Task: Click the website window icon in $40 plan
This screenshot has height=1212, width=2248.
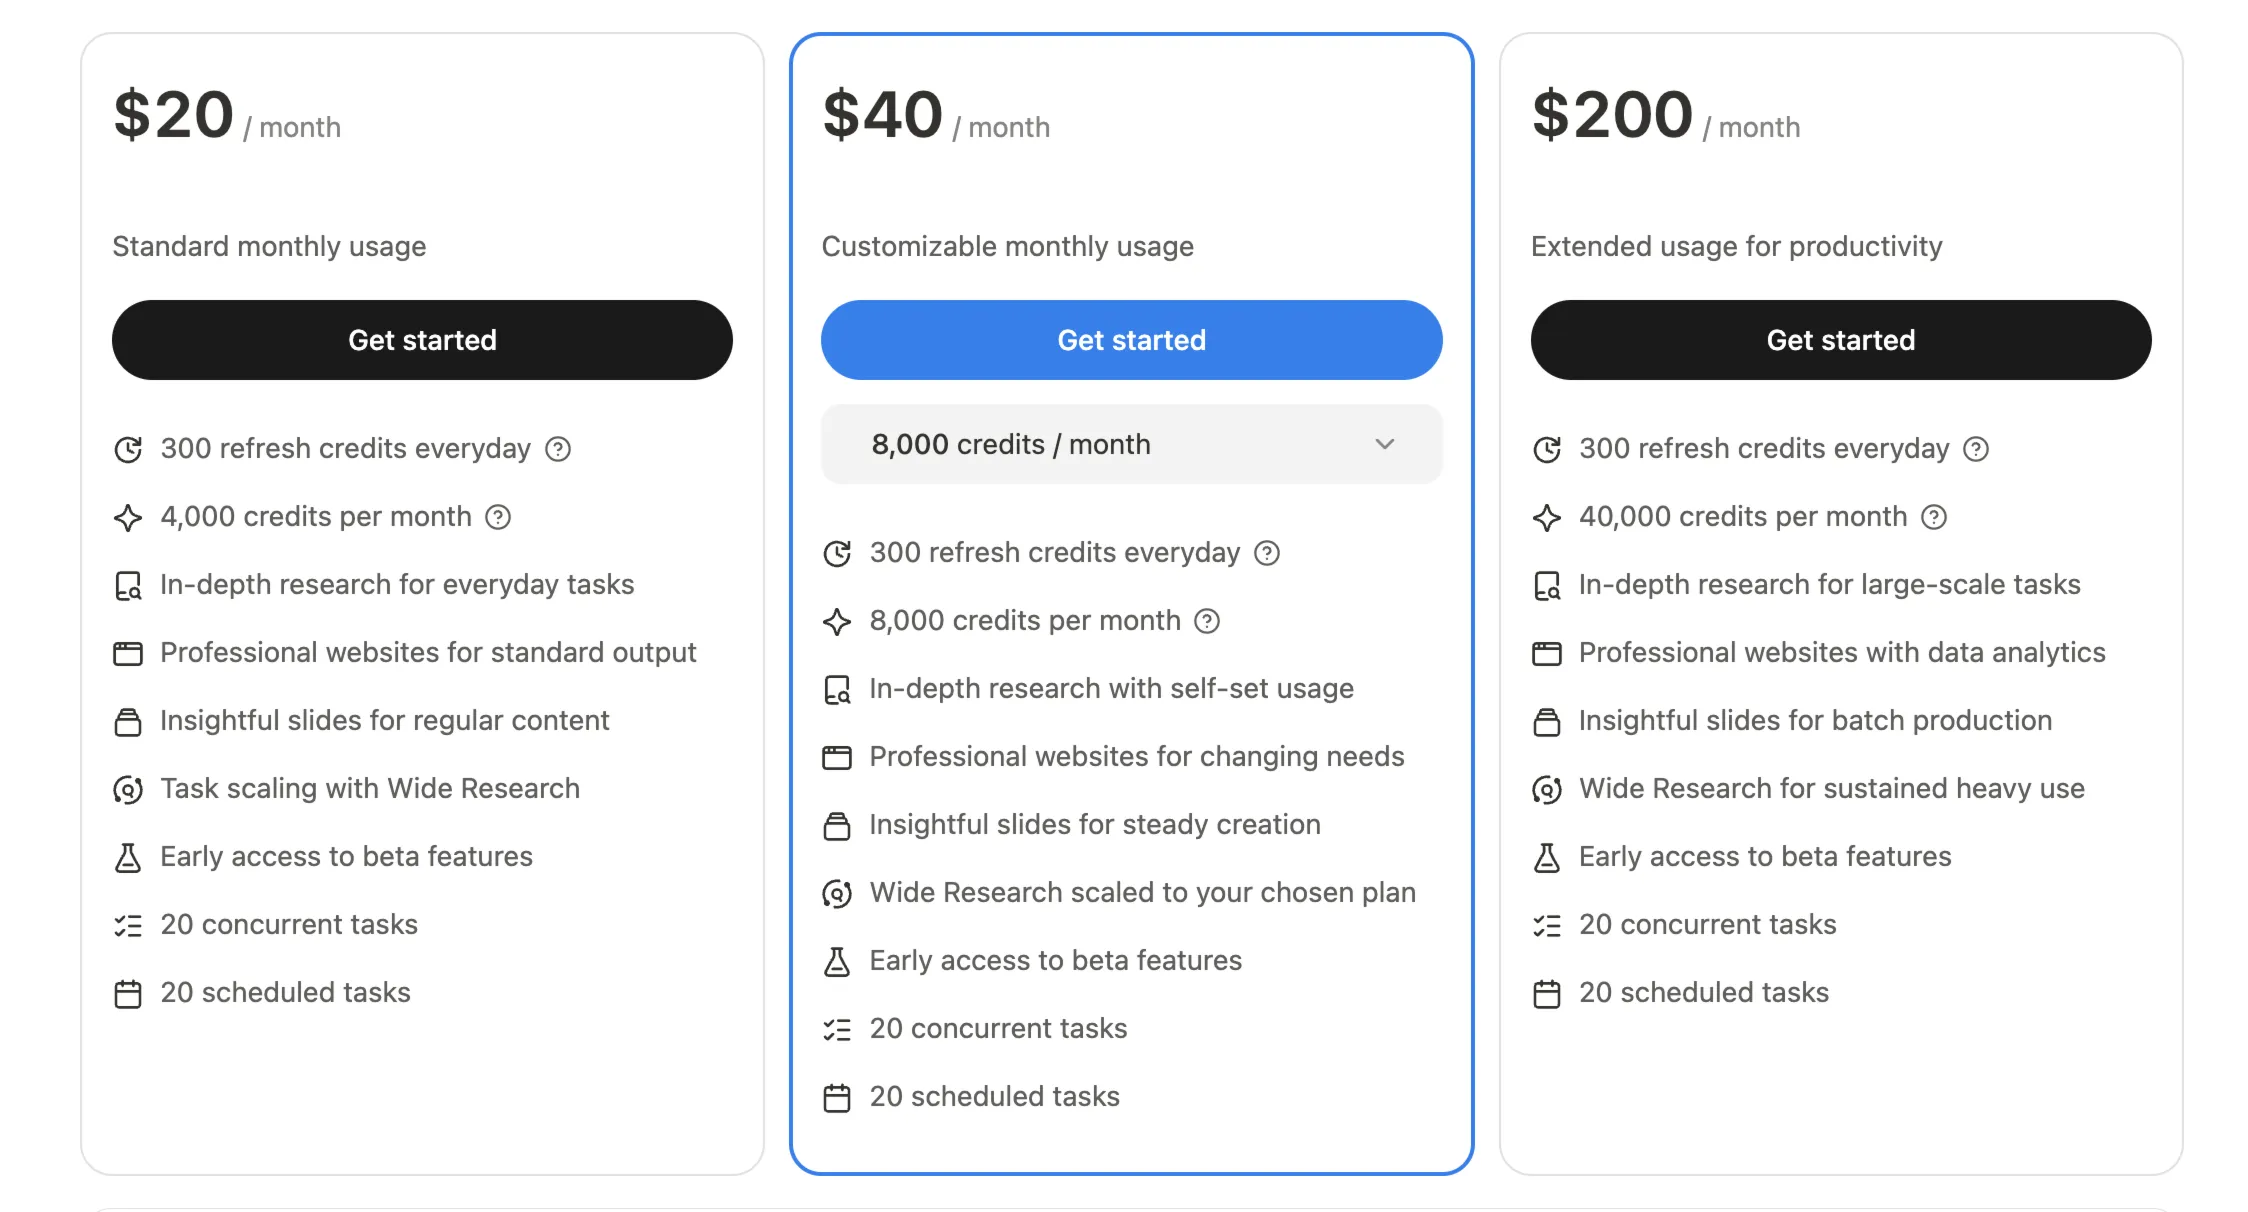Action: [837, 757]
